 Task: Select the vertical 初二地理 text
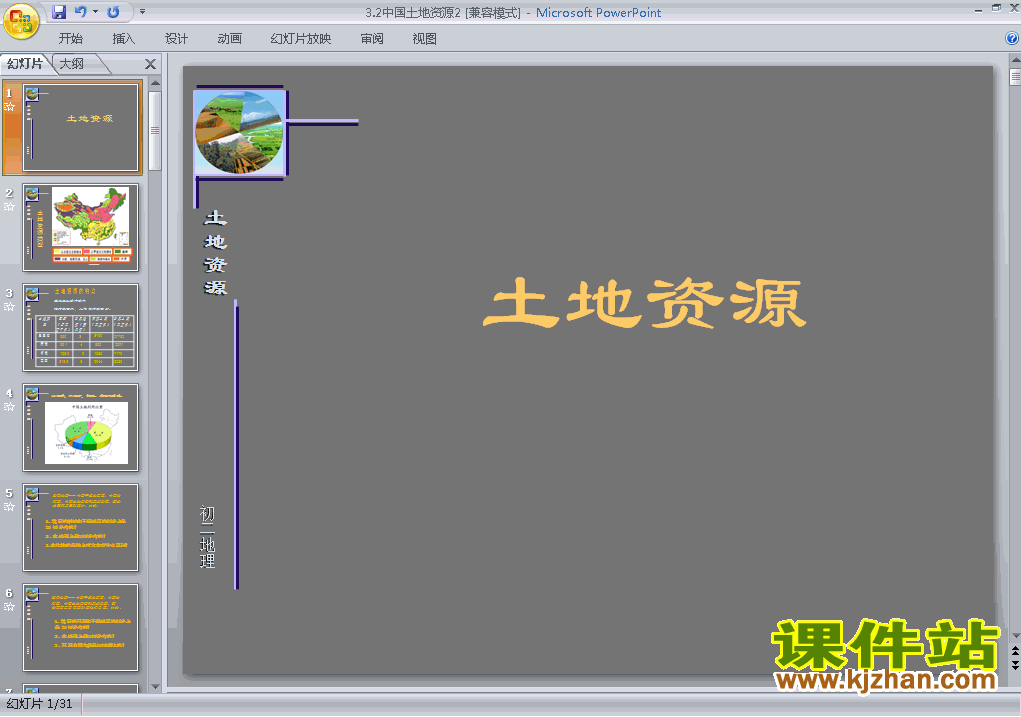207,537
